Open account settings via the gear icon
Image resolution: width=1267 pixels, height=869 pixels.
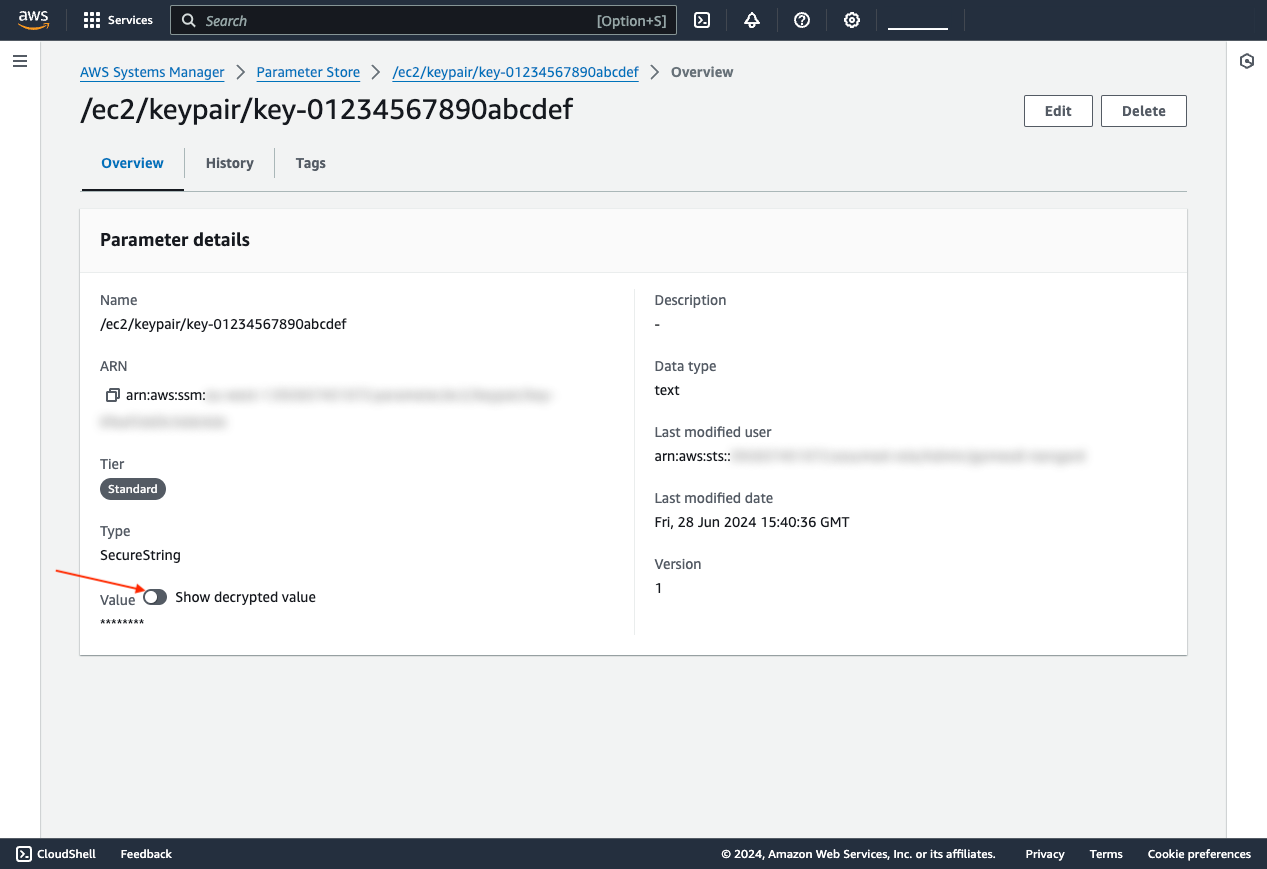851,20
